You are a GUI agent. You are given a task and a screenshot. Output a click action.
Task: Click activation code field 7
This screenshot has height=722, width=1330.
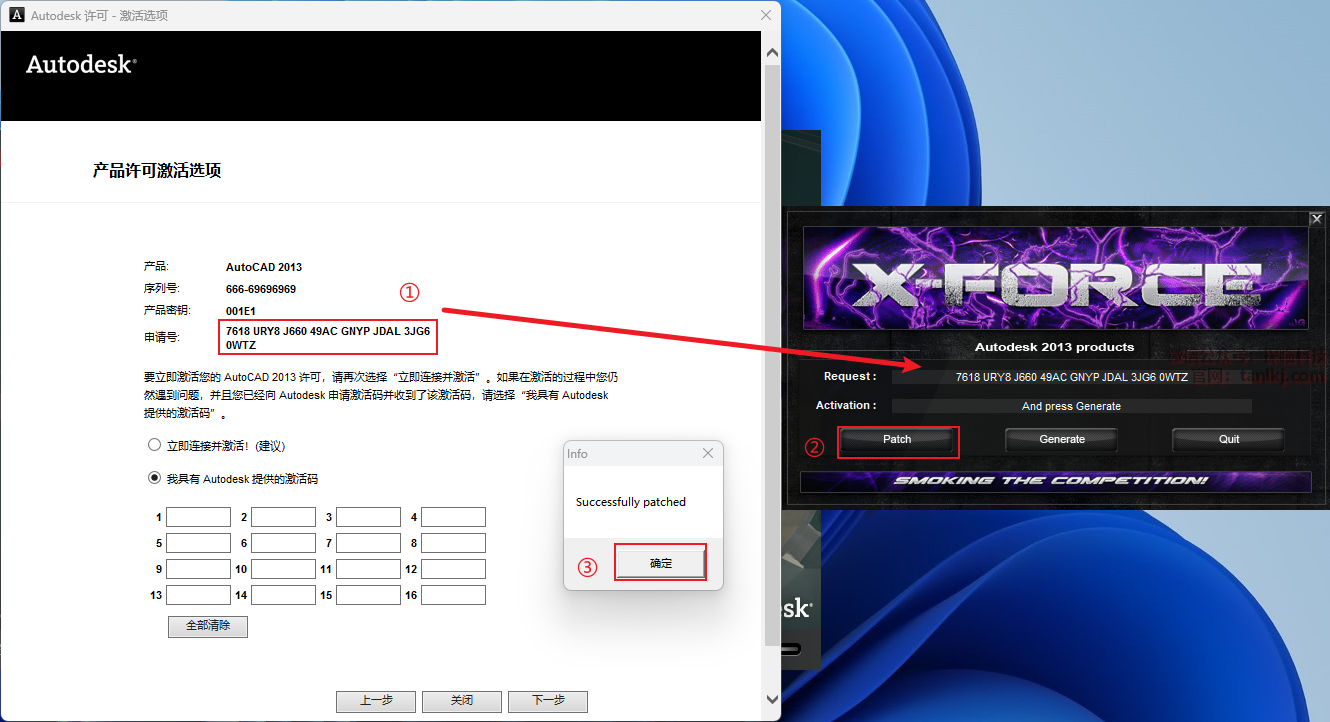(368, 543)
